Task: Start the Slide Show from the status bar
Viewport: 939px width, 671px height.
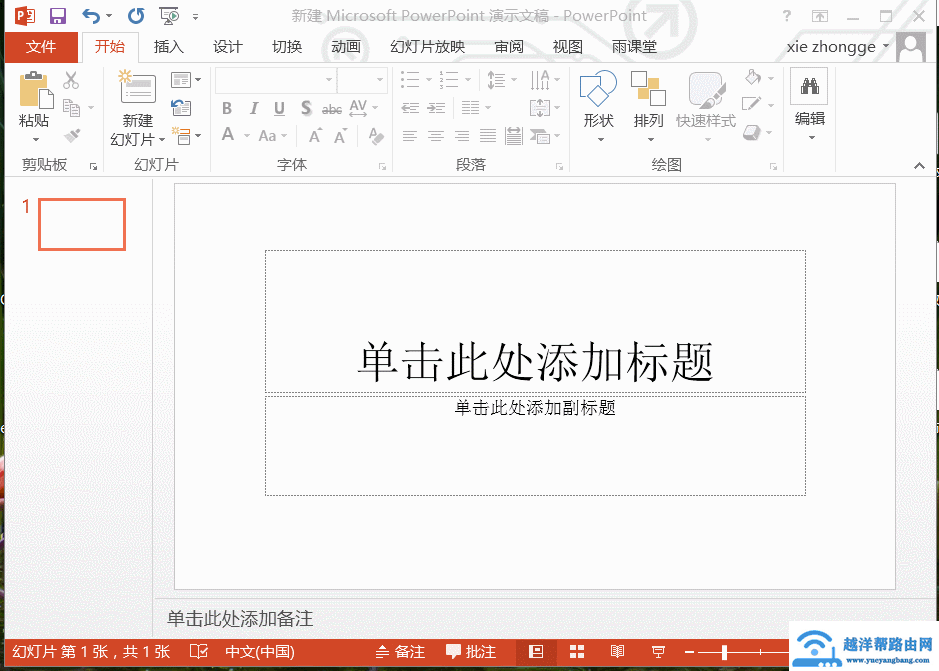Action: 658,651
